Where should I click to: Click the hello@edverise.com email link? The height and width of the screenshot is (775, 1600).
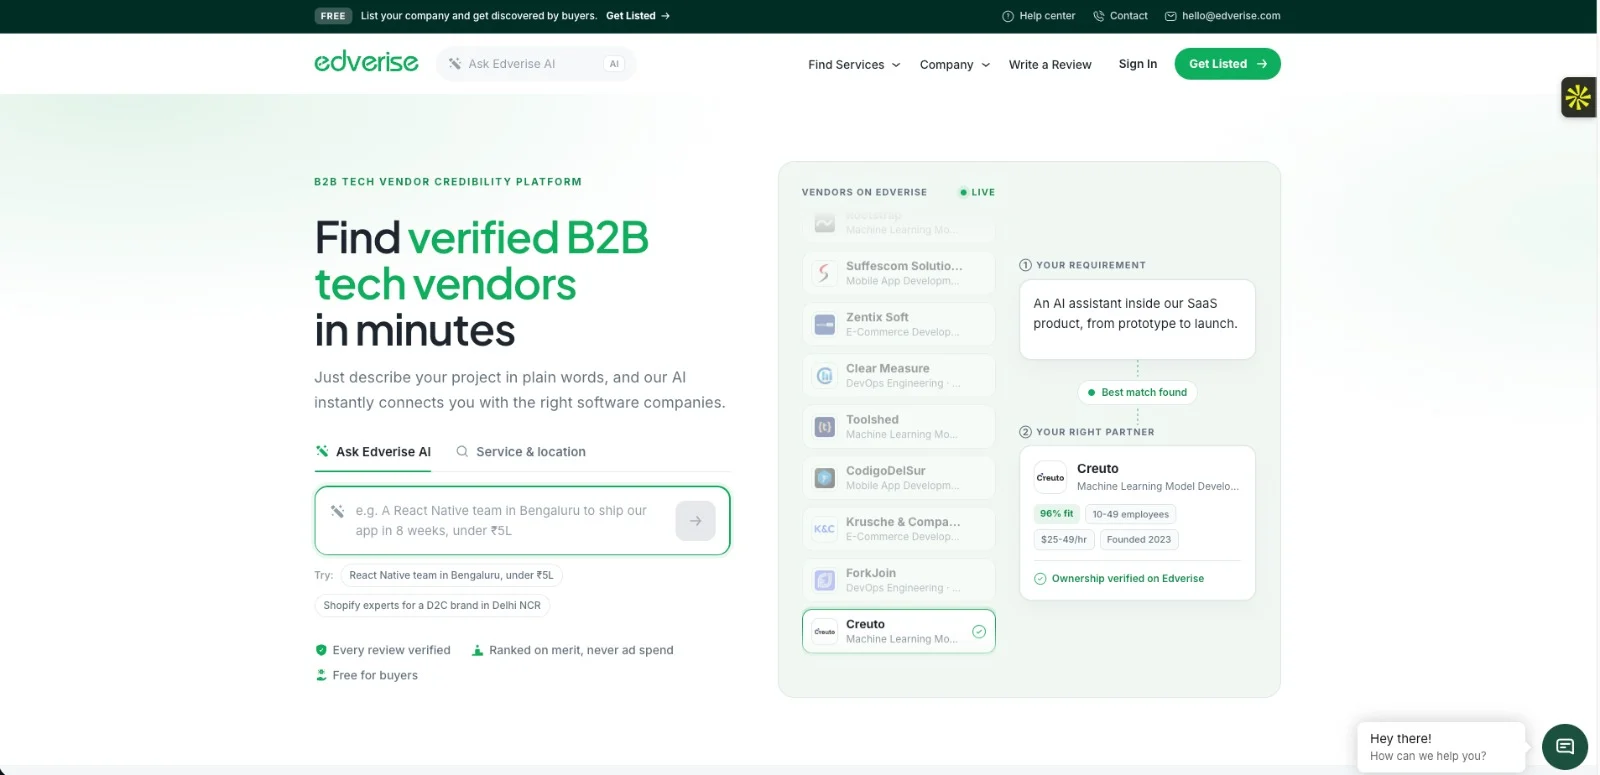pos(1223,16)
